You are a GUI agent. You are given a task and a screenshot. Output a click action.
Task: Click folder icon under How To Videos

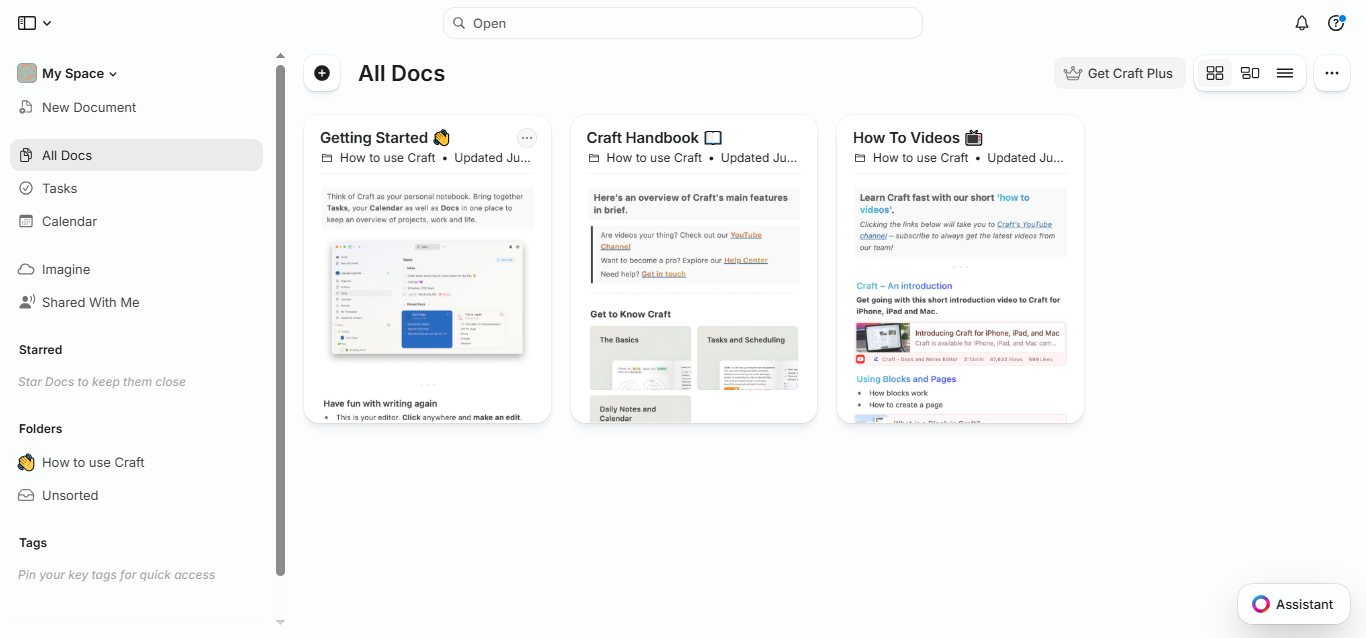pyautogui.click(x=860, y=158)
